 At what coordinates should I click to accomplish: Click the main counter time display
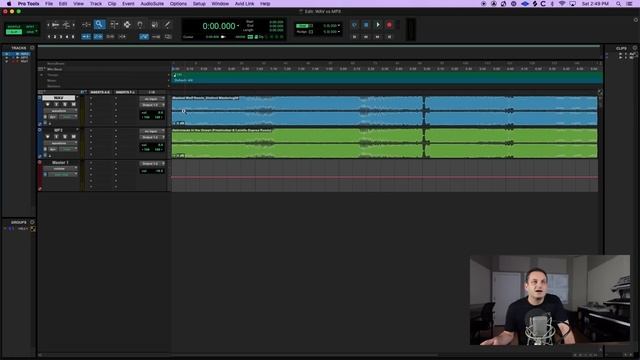[x=219, y=26]
